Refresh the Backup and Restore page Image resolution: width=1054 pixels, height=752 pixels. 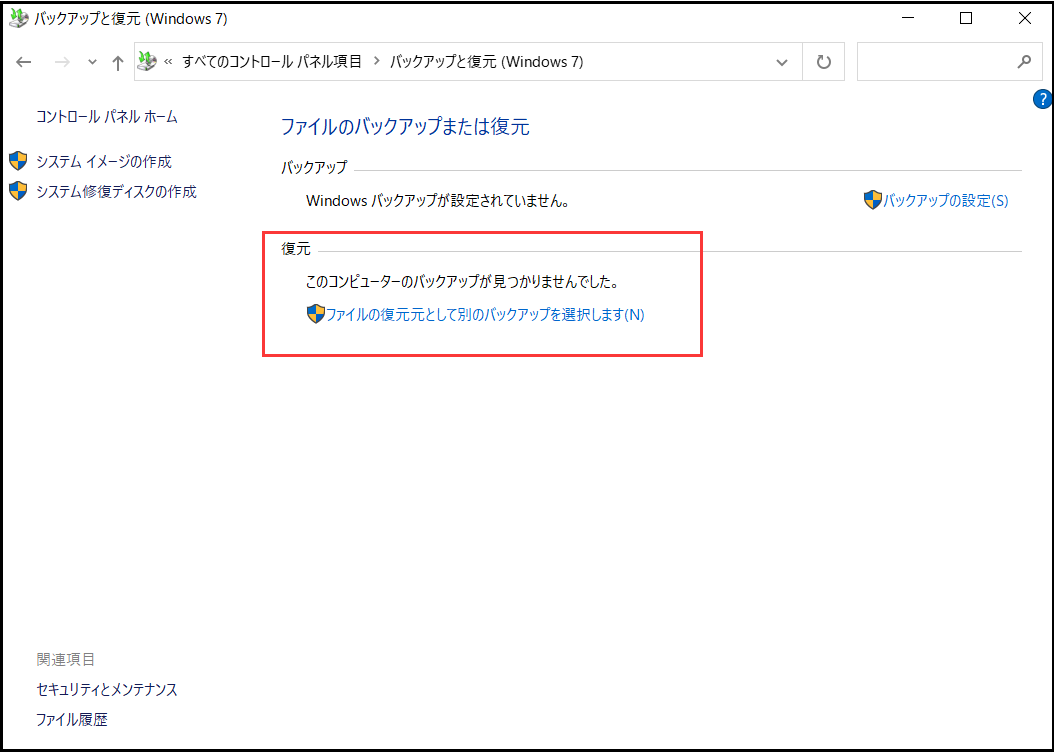click(x=823, y=62)
